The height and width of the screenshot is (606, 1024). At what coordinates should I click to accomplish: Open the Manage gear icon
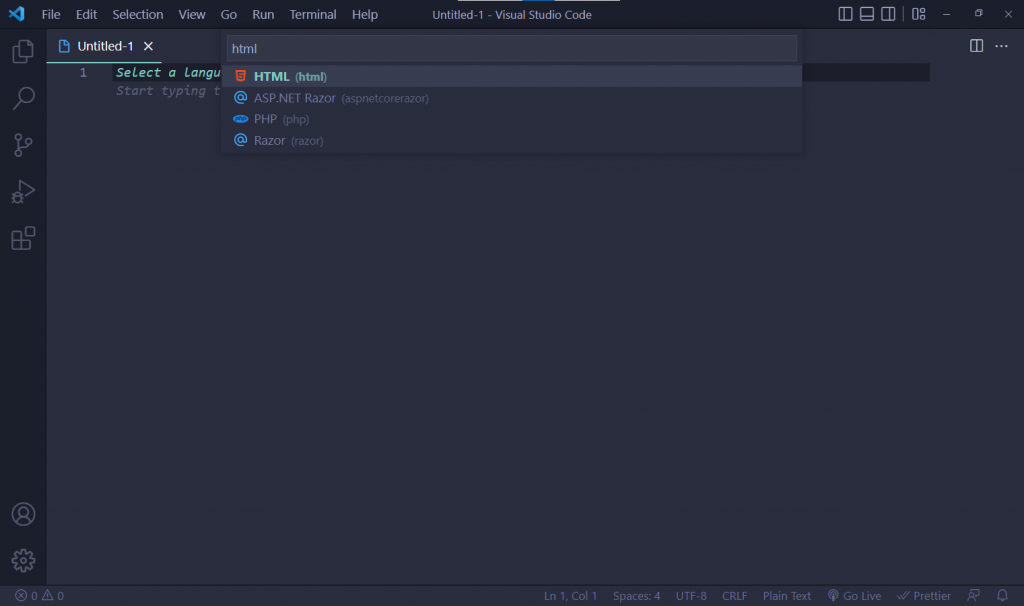[x=23, y=560]
